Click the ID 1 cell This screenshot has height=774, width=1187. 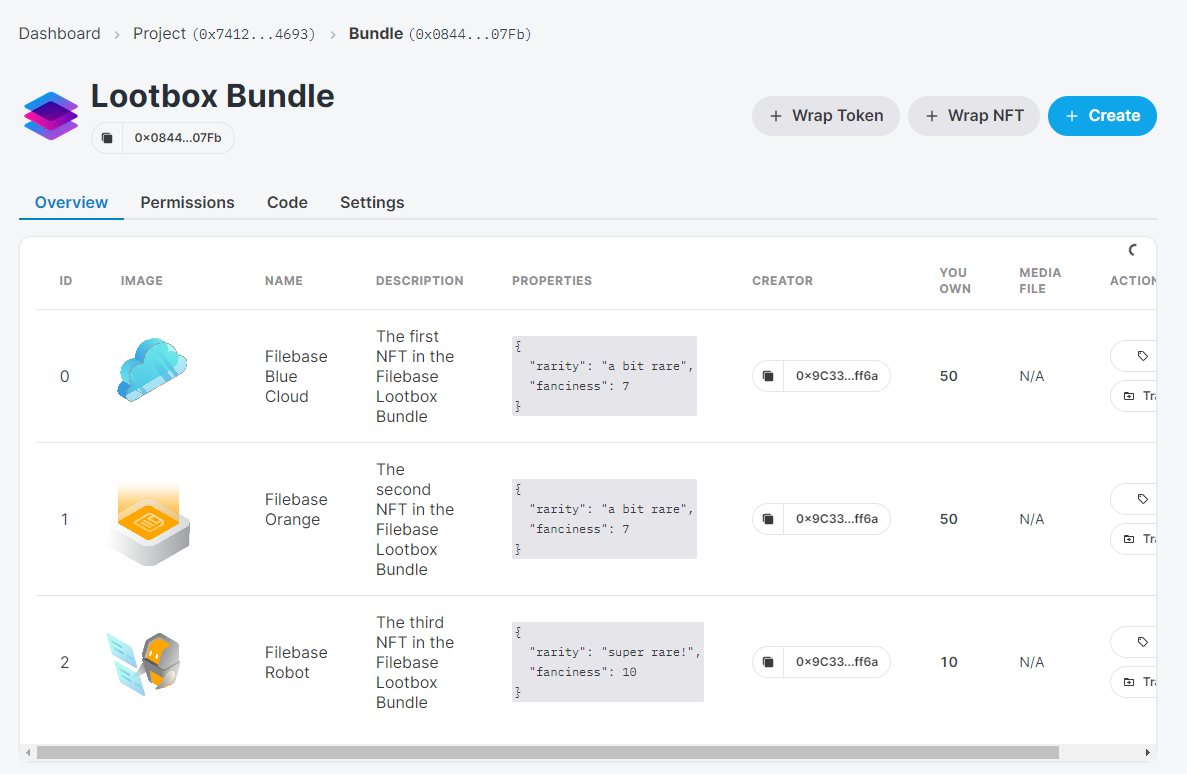tap(64, 520)
